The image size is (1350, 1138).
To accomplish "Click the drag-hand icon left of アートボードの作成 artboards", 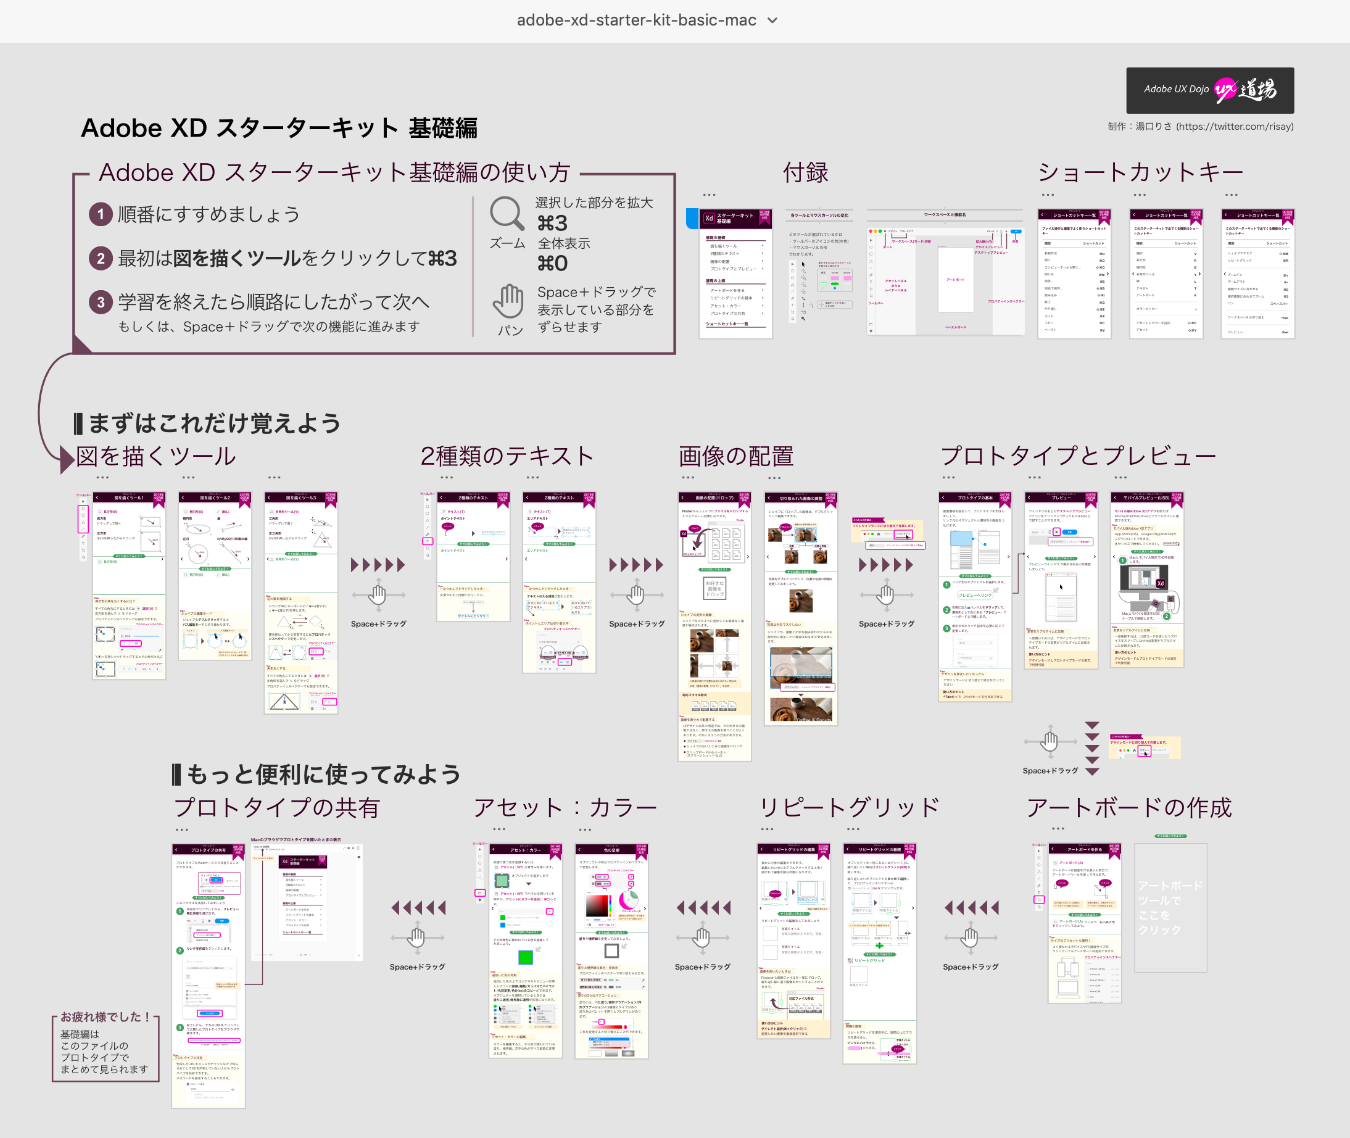I will (x=970, y=938).
